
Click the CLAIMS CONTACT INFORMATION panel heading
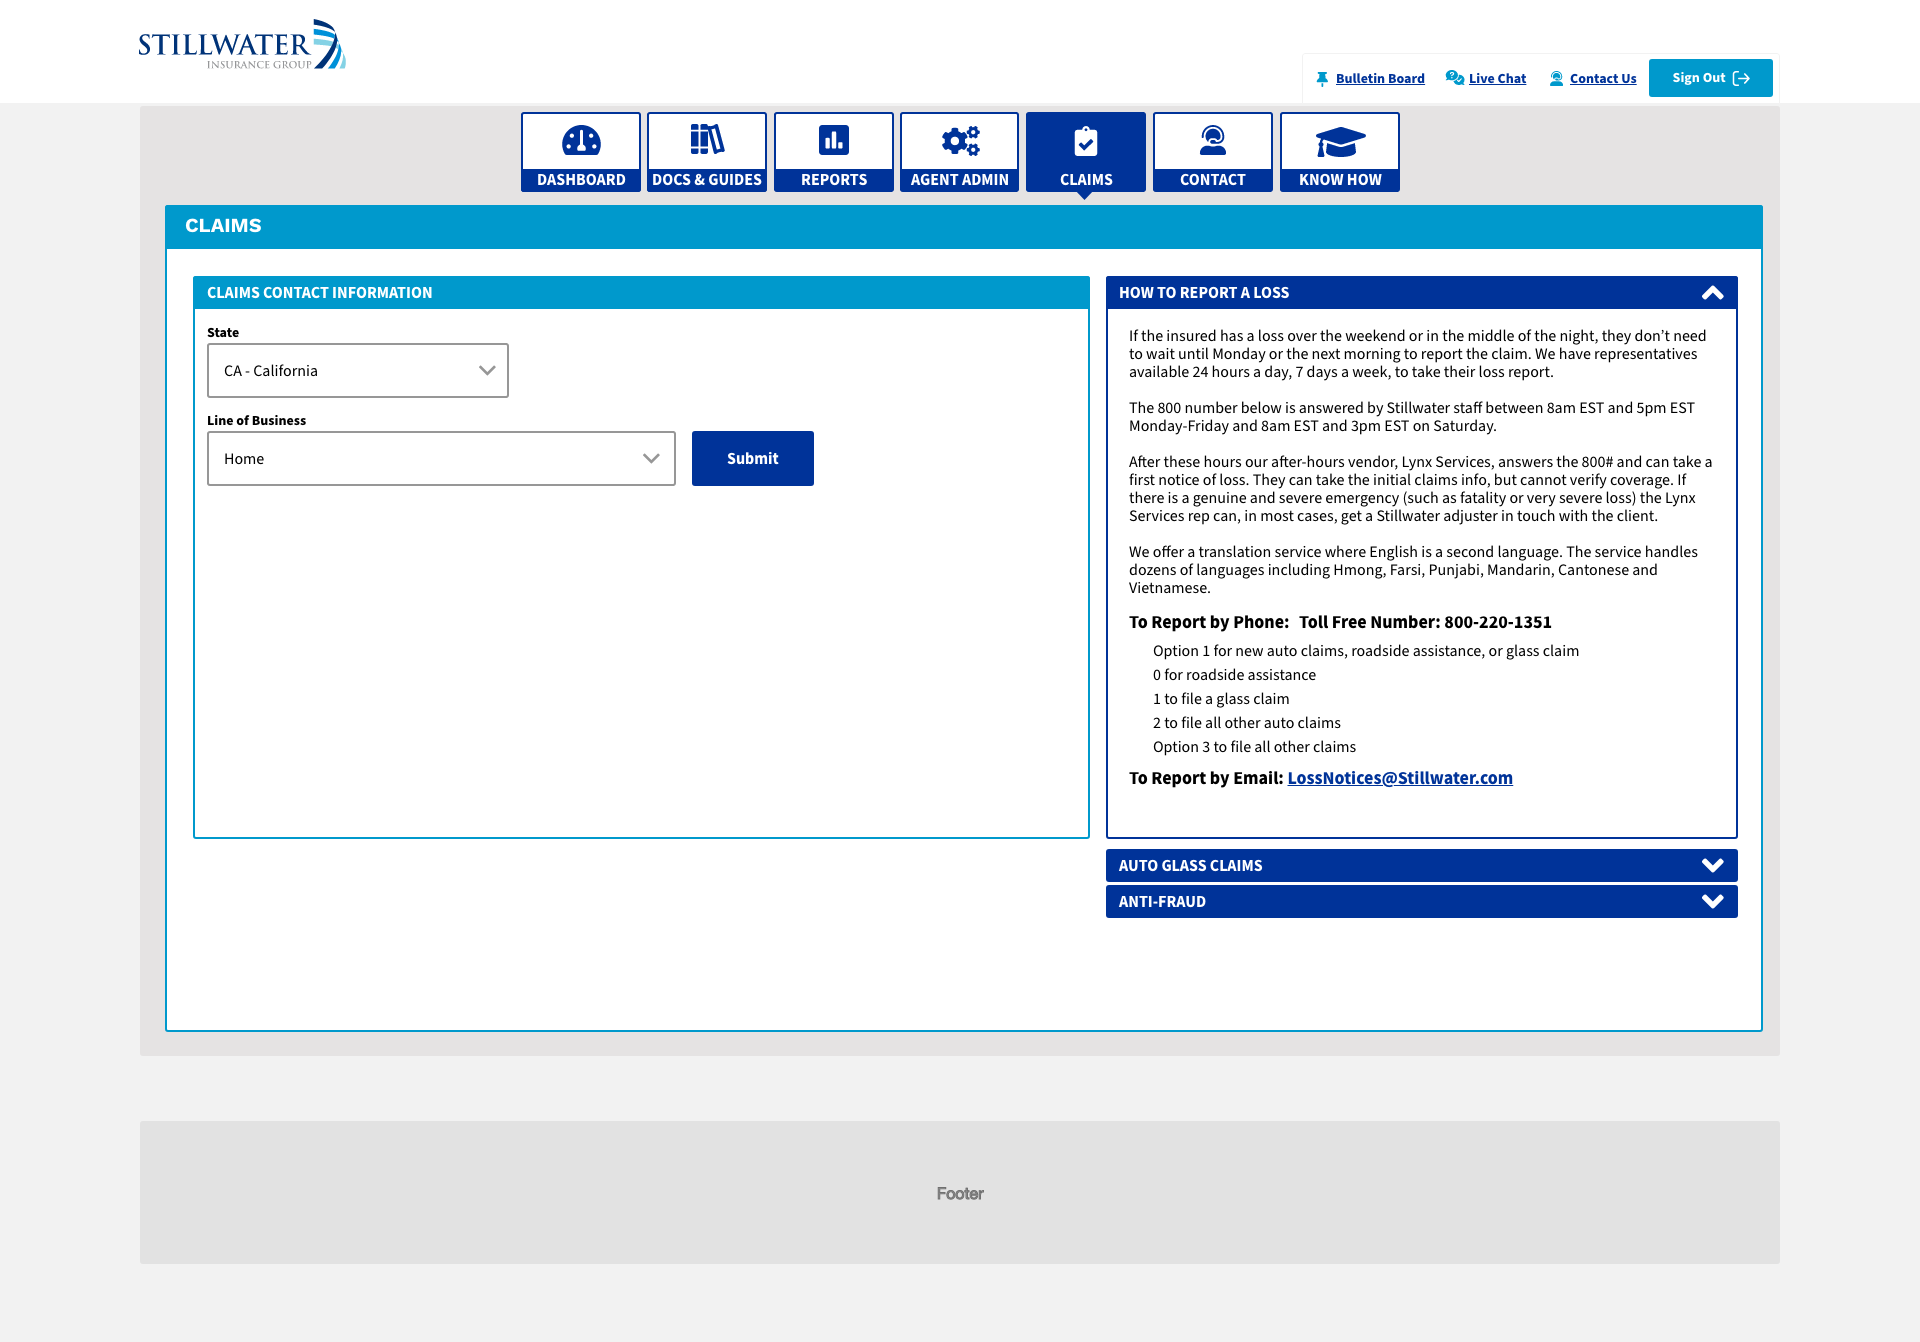tap(320, 293)
